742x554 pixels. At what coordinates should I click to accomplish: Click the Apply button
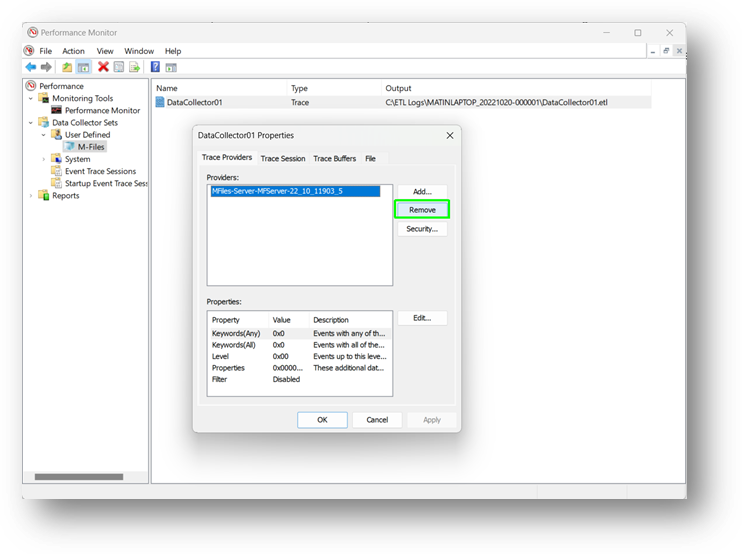click(432, 420)
